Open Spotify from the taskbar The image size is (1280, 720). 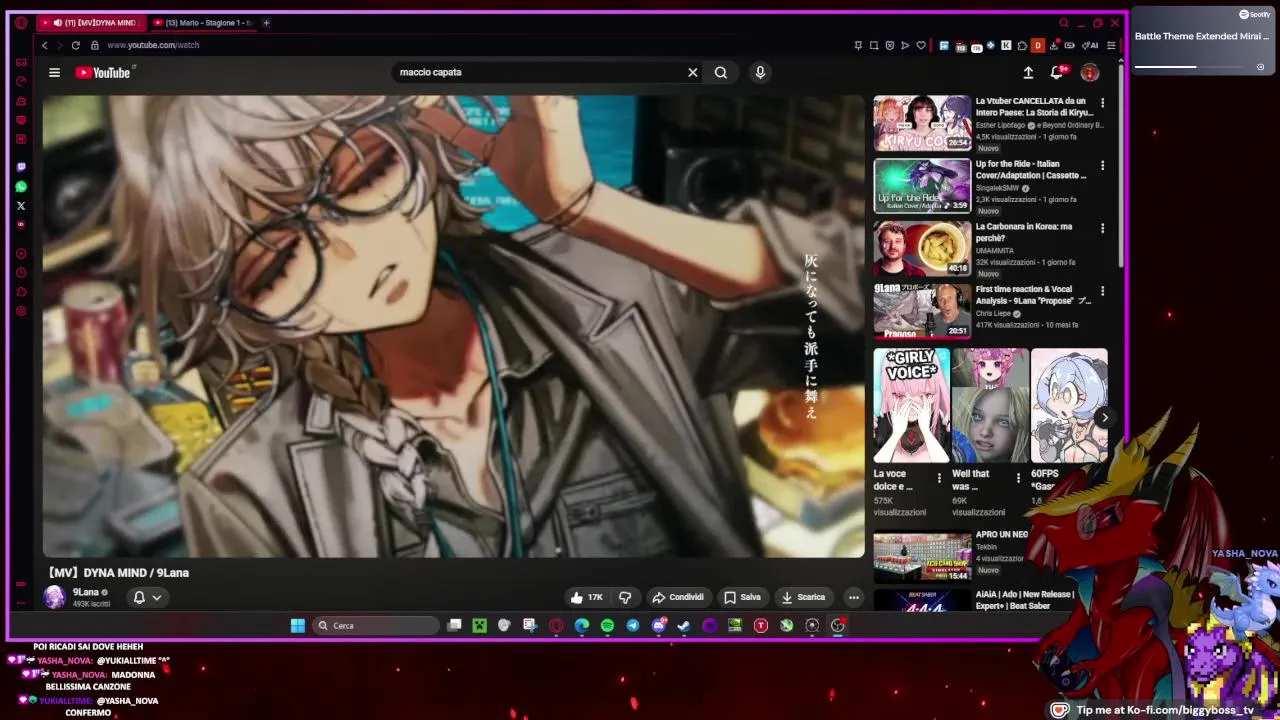tap(607, 625)
